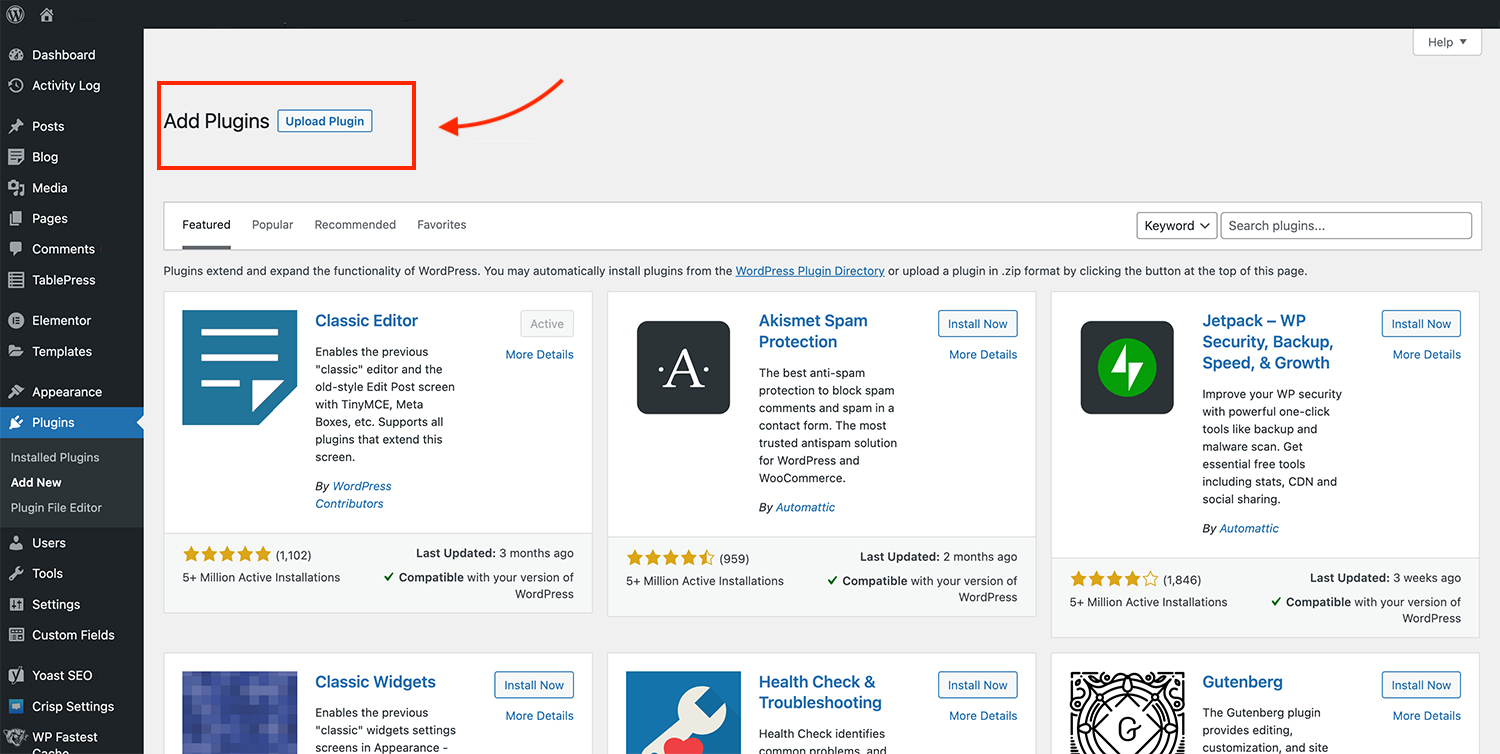The width and height of the screenshot is (1500, 754).
Task: Switch to the Featured tab
Action: 206,225
